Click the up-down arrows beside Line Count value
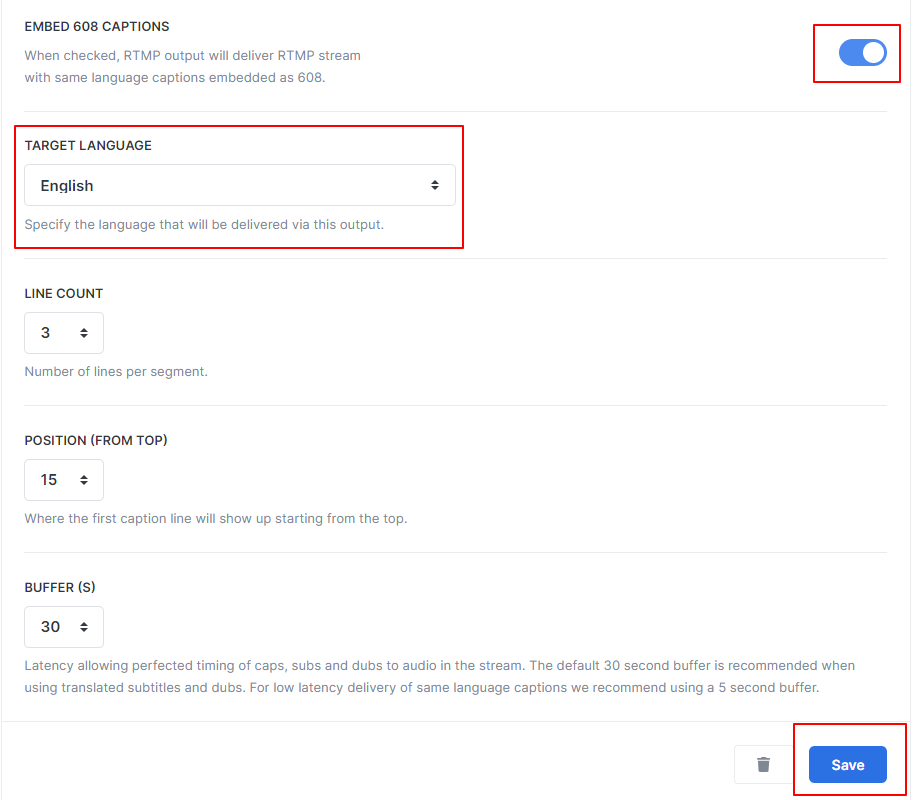 (84, 333)
